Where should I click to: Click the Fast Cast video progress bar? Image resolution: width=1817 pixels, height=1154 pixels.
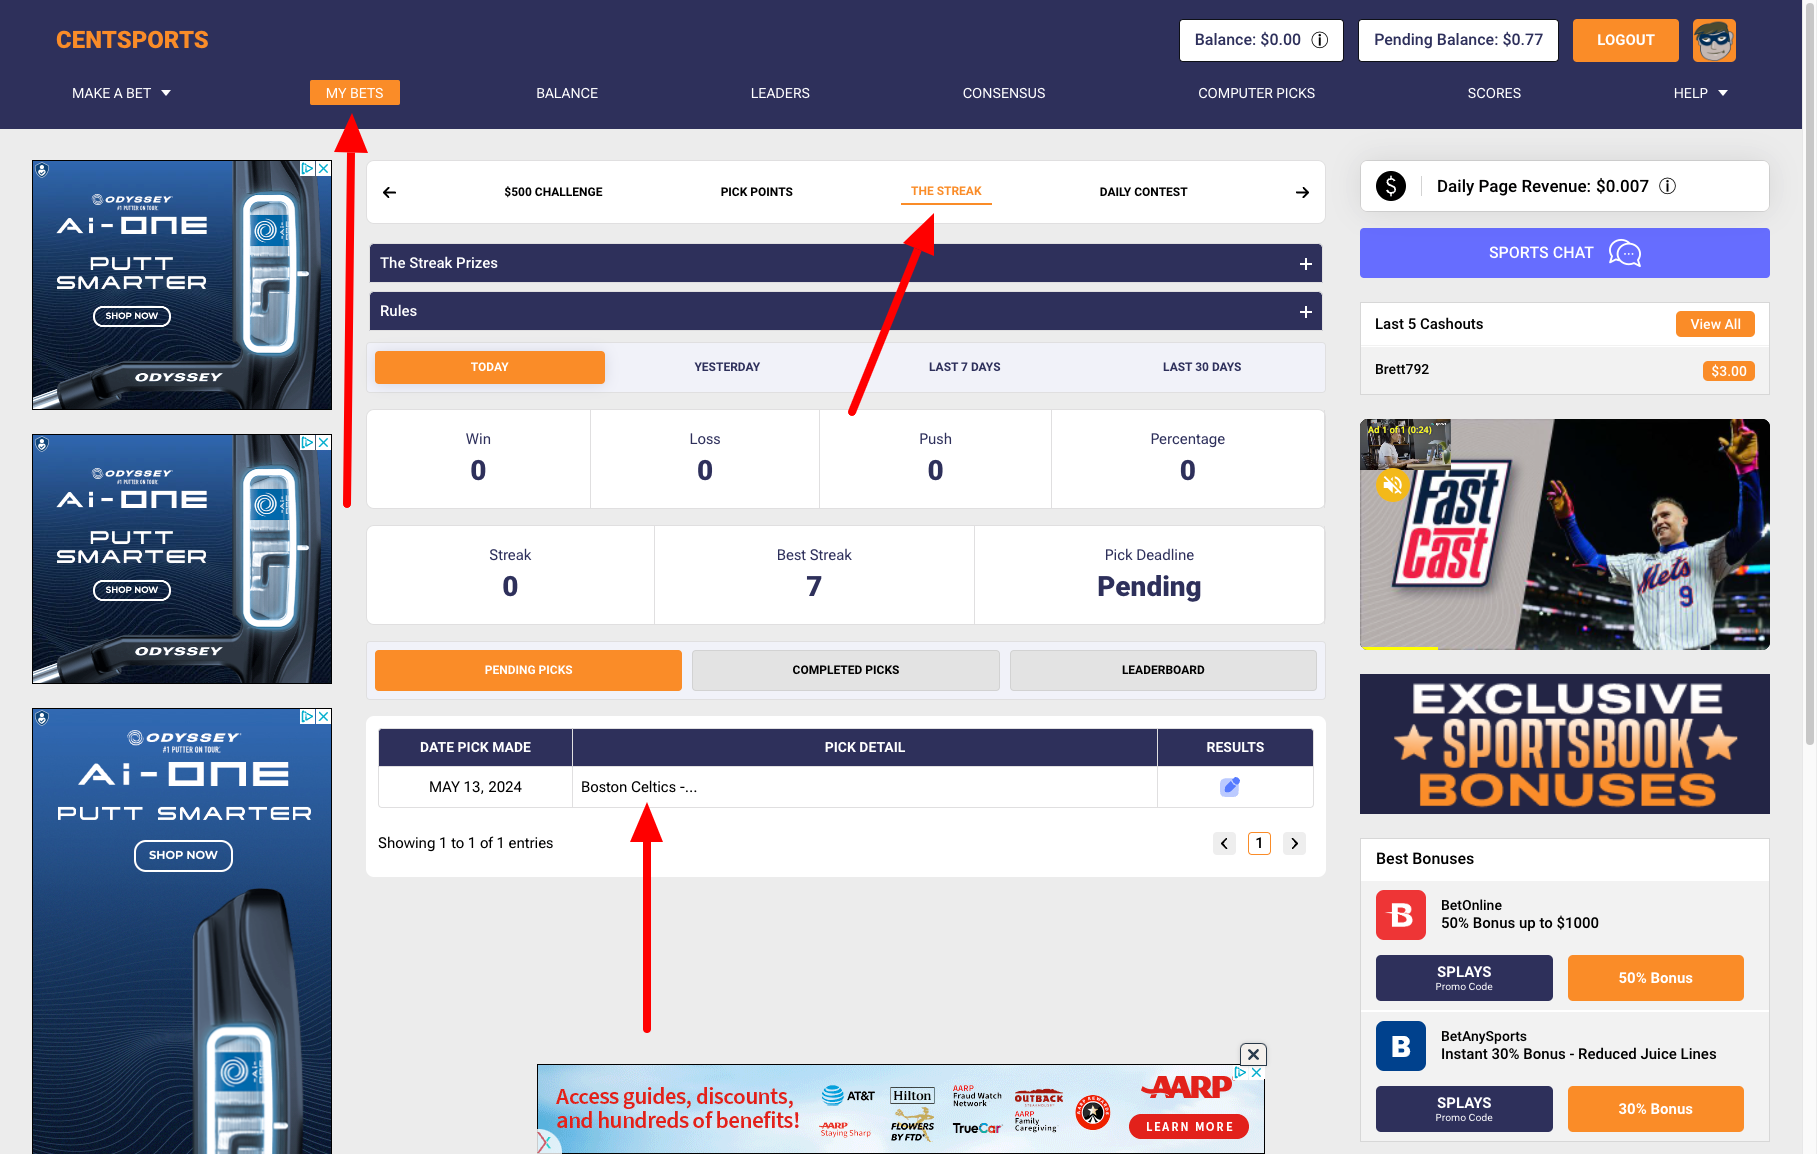pos(1564,648)
